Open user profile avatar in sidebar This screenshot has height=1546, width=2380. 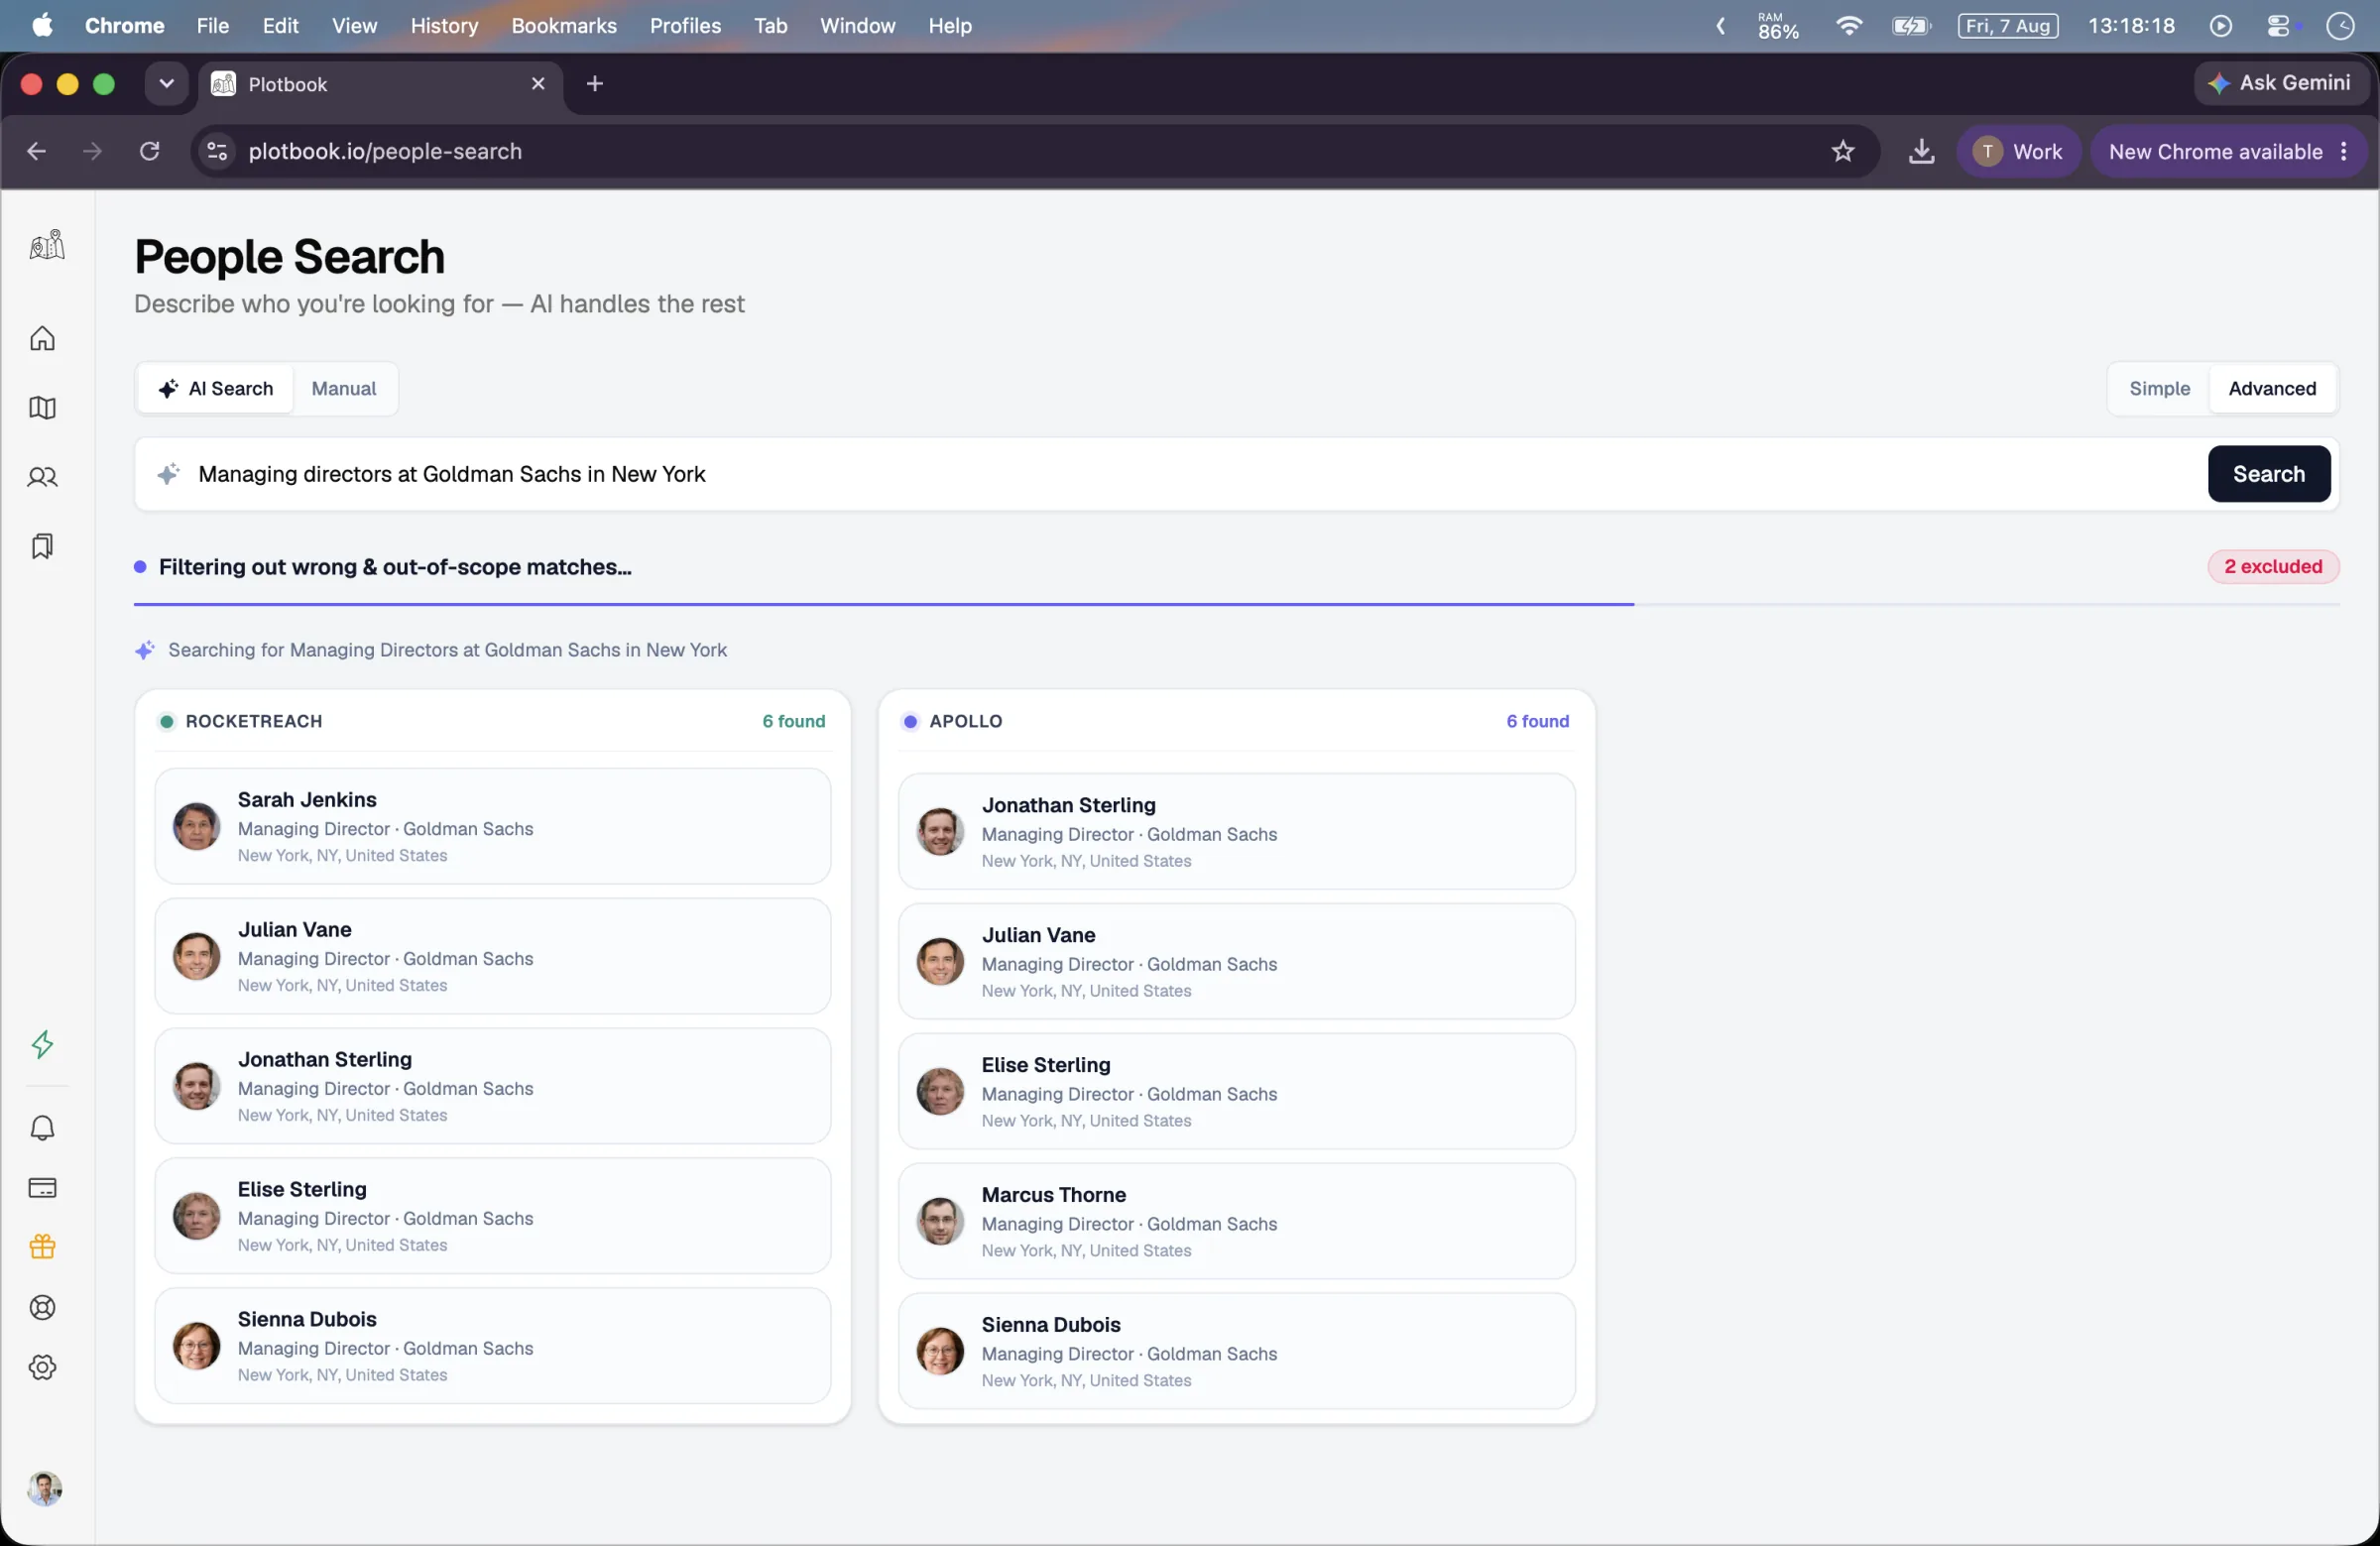click(44, 1489)
